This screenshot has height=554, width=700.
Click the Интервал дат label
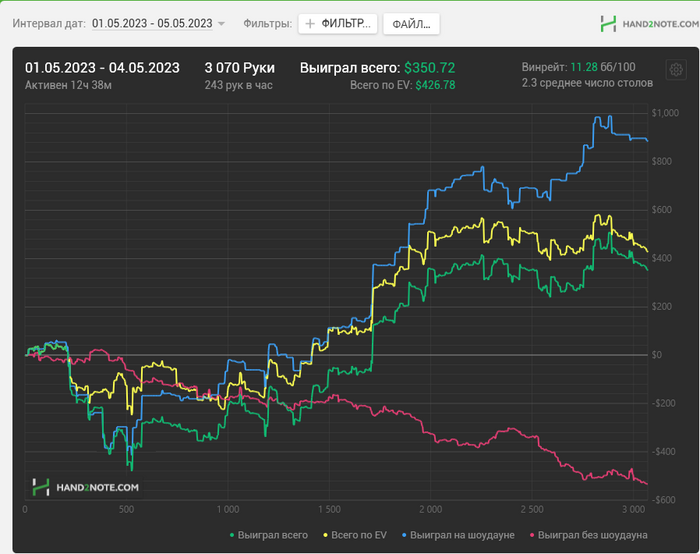49,23
